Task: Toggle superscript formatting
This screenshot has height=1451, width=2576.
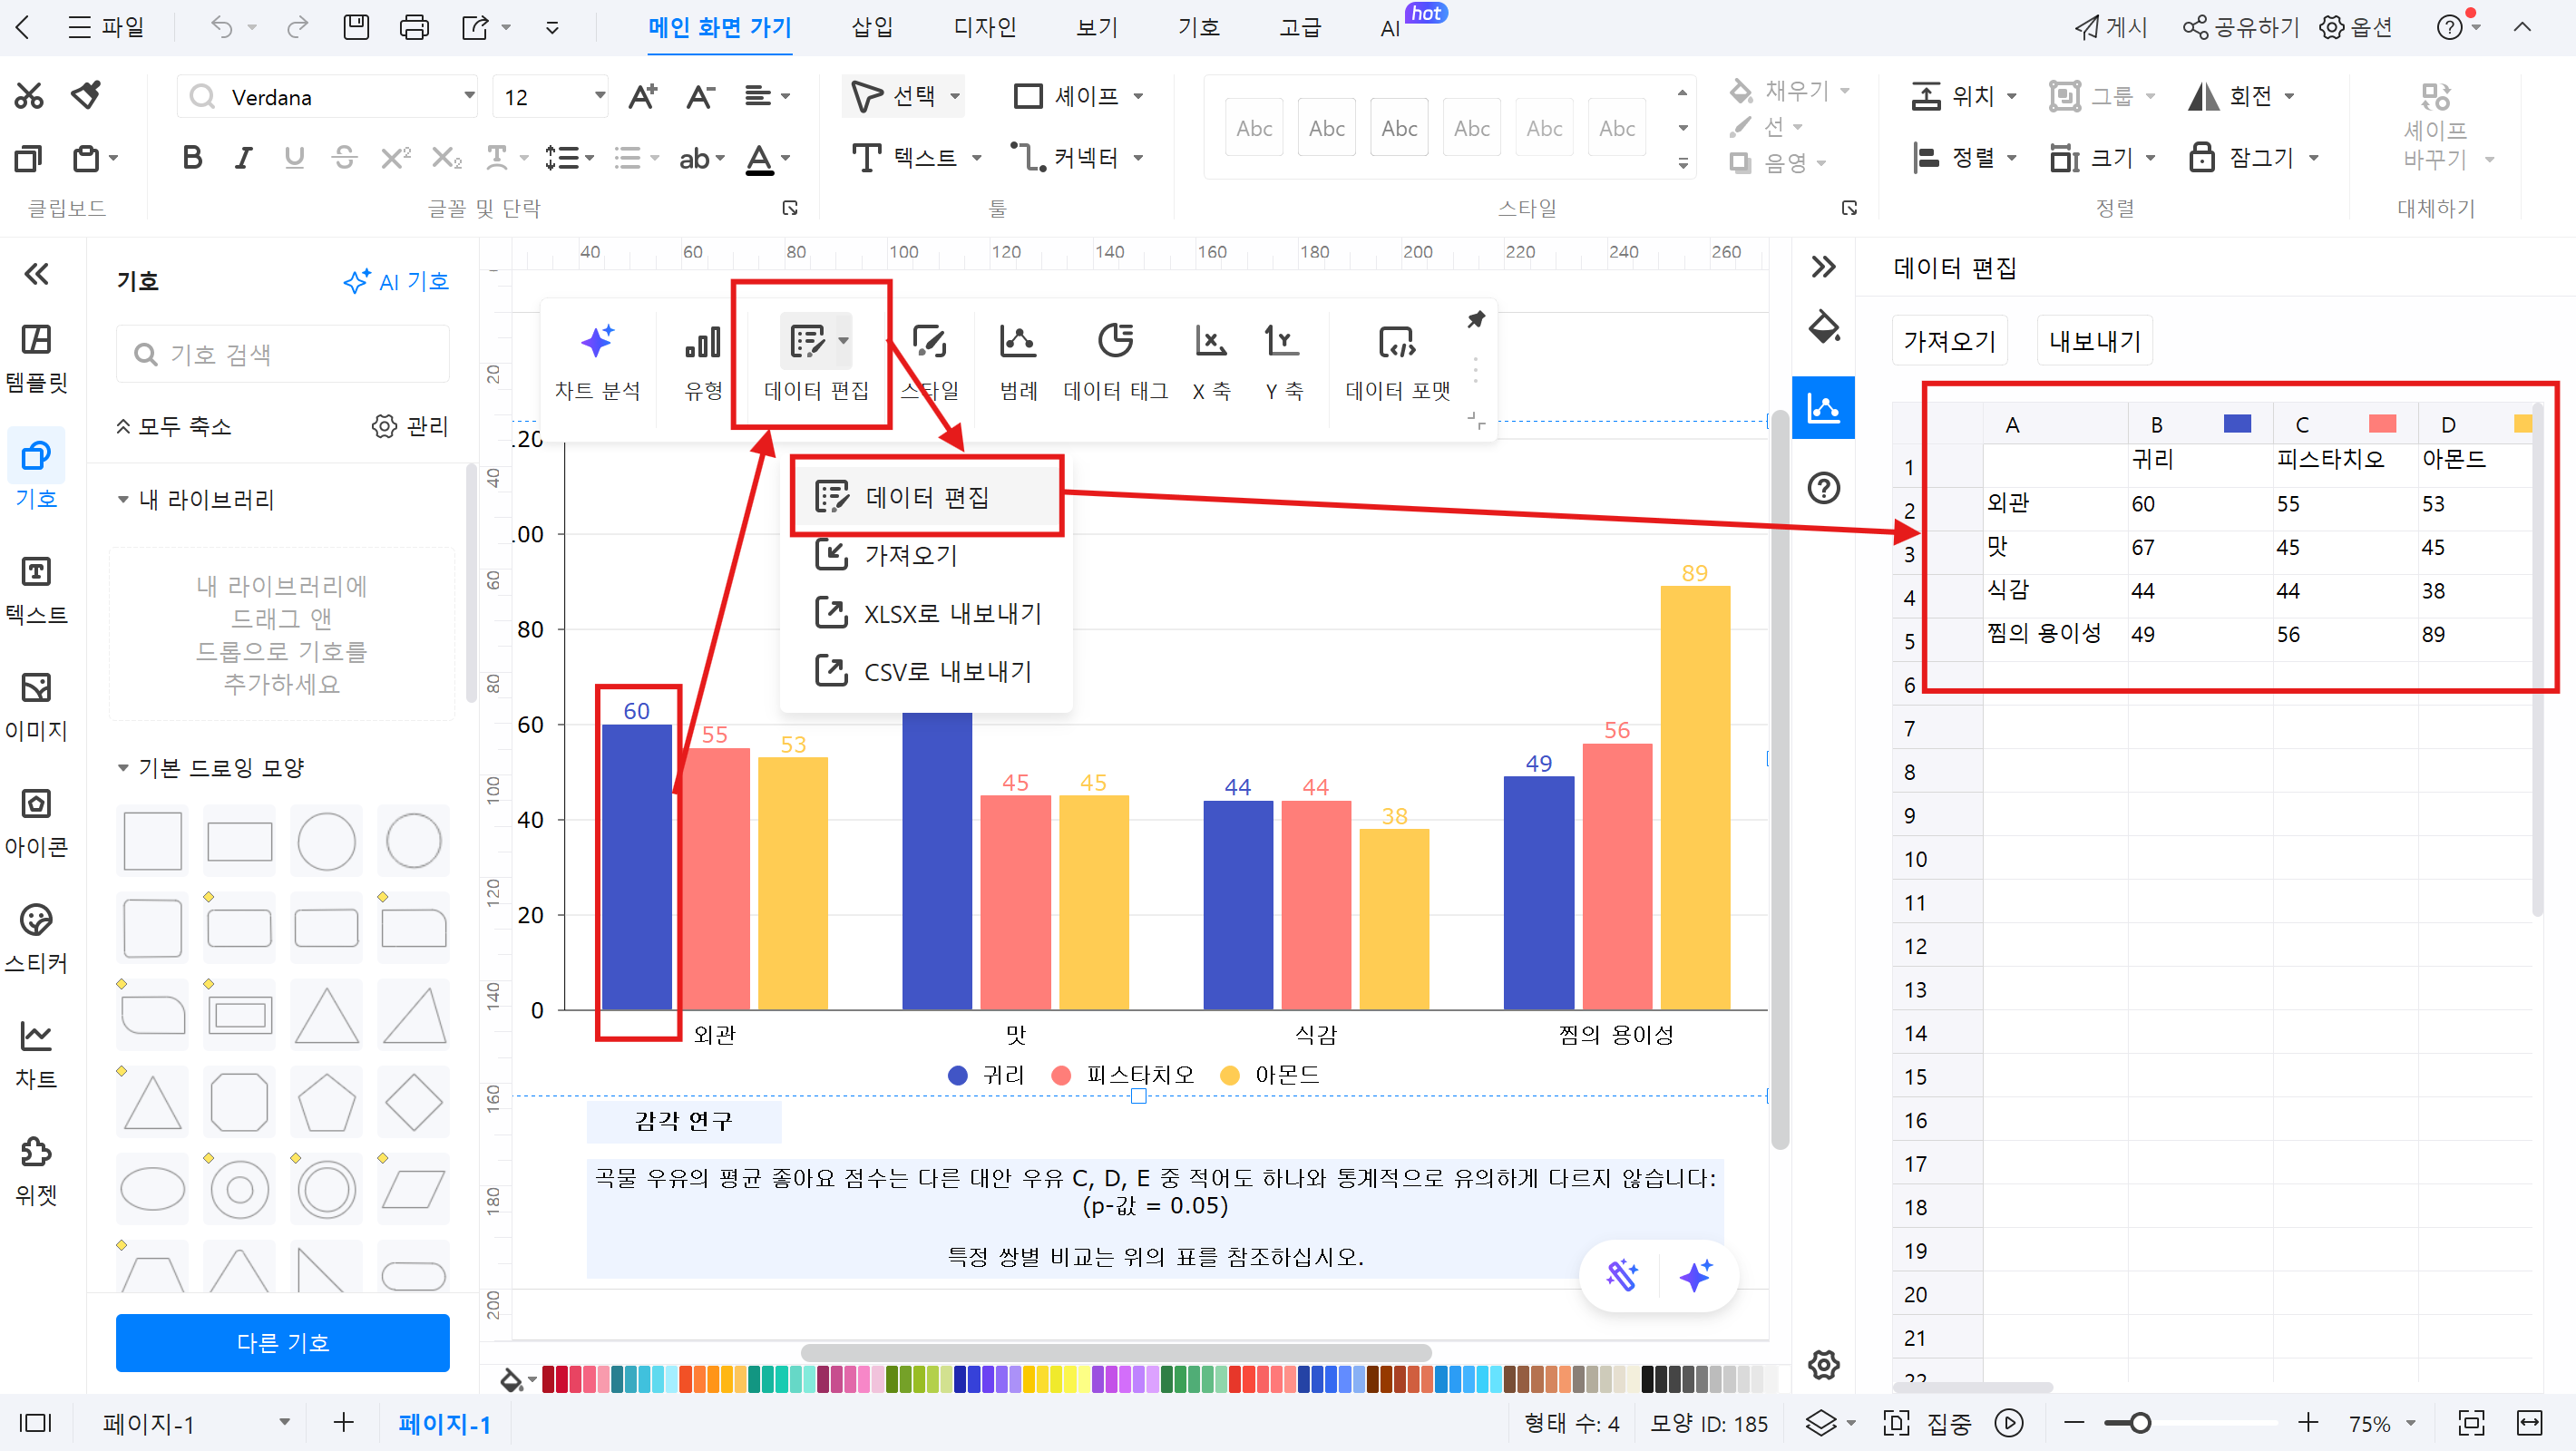Action: (x=396, y=158)
